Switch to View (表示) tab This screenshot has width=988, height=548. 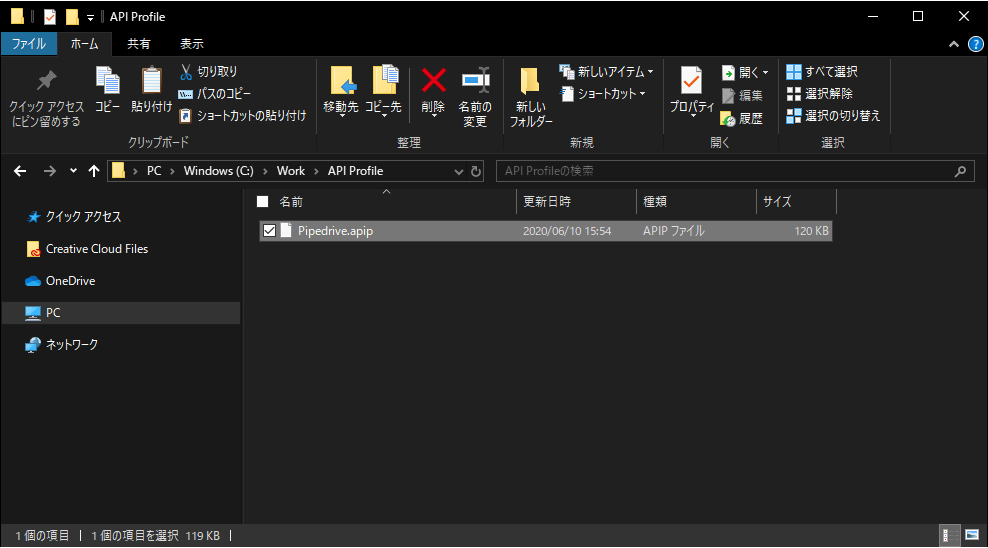[x=192, y=43]
